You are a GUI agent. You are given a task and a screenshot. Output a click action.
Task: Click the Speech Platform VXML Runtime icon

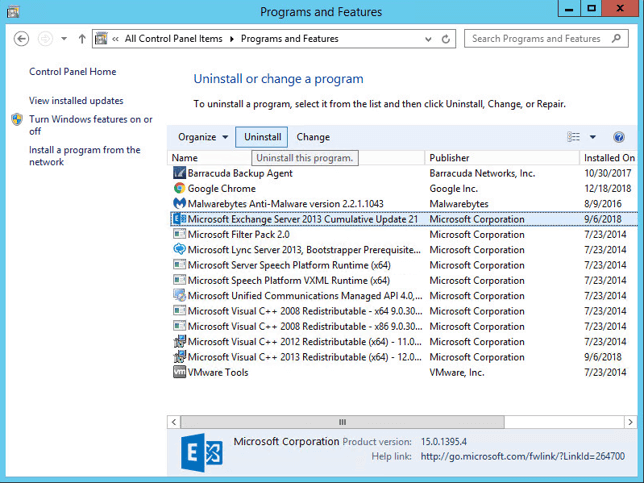coord(179,280)
